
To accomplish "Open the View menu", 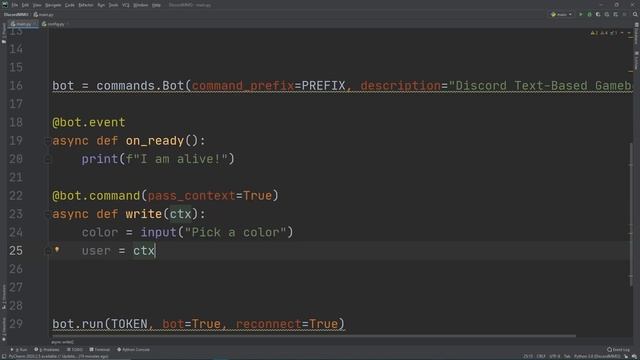I will coord(37,5).
